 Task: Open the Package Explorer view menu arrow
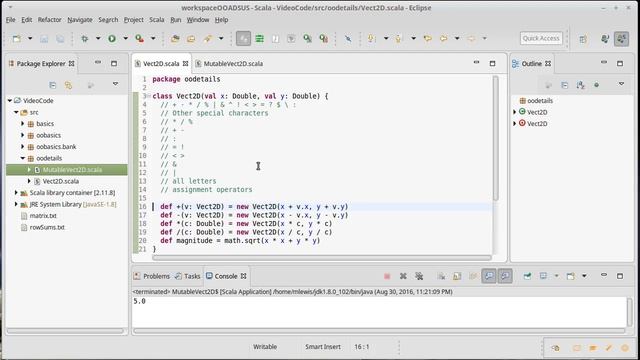click(116, 84)
